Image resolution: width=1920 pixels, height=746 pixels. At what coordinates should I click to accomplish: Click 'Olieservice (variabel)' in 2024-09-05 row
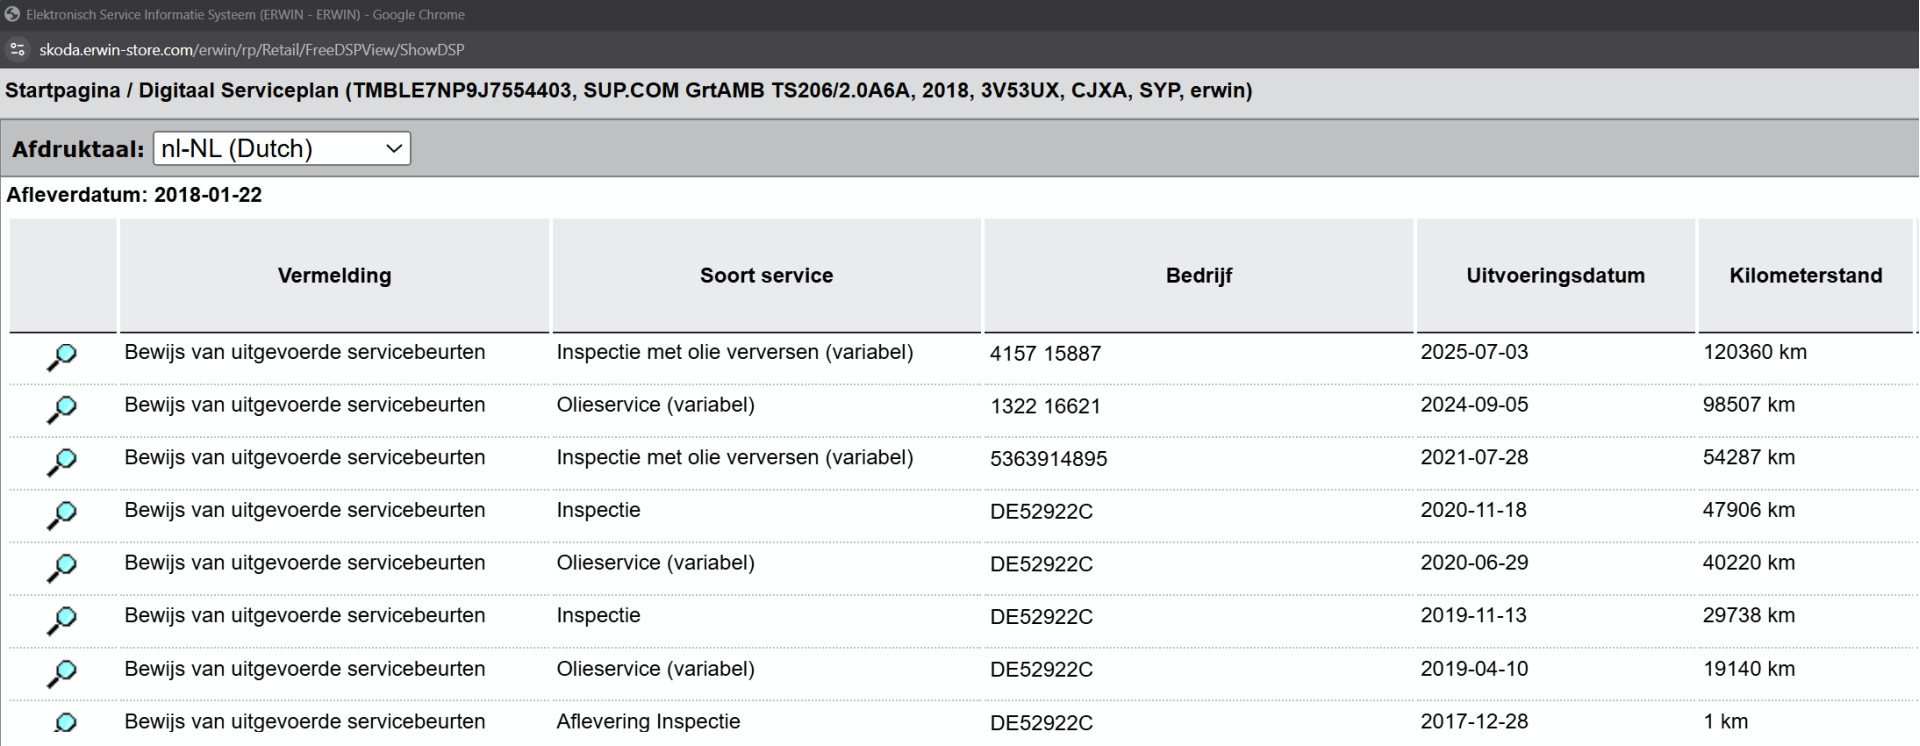[656, 405]
